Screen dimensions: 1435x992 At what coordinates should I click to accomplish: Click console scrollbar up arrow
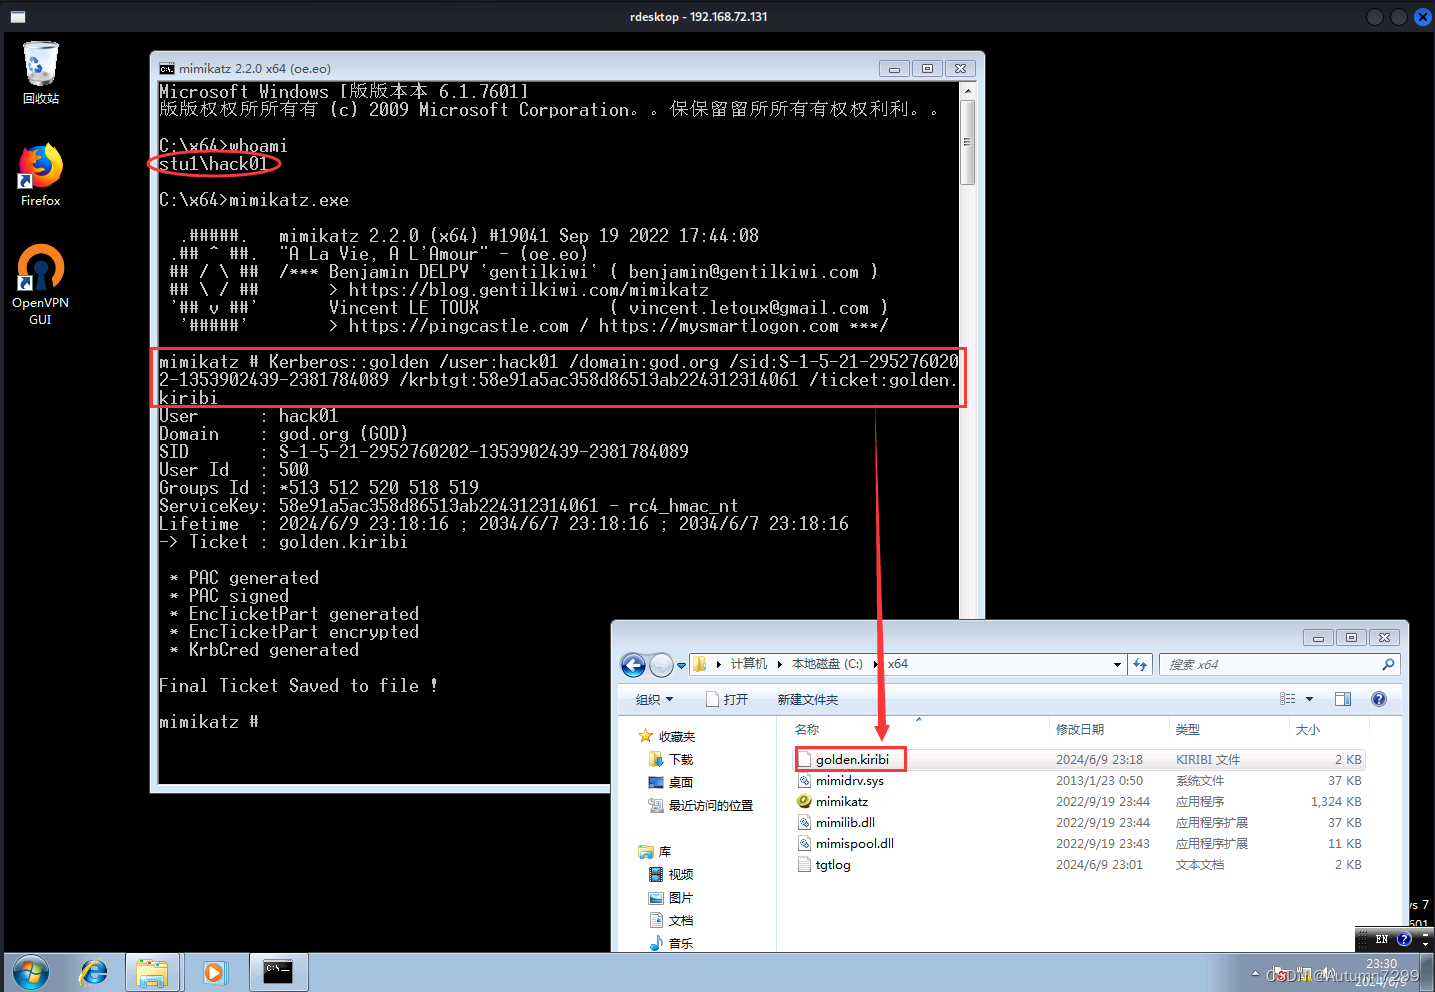tap(967, 90)
